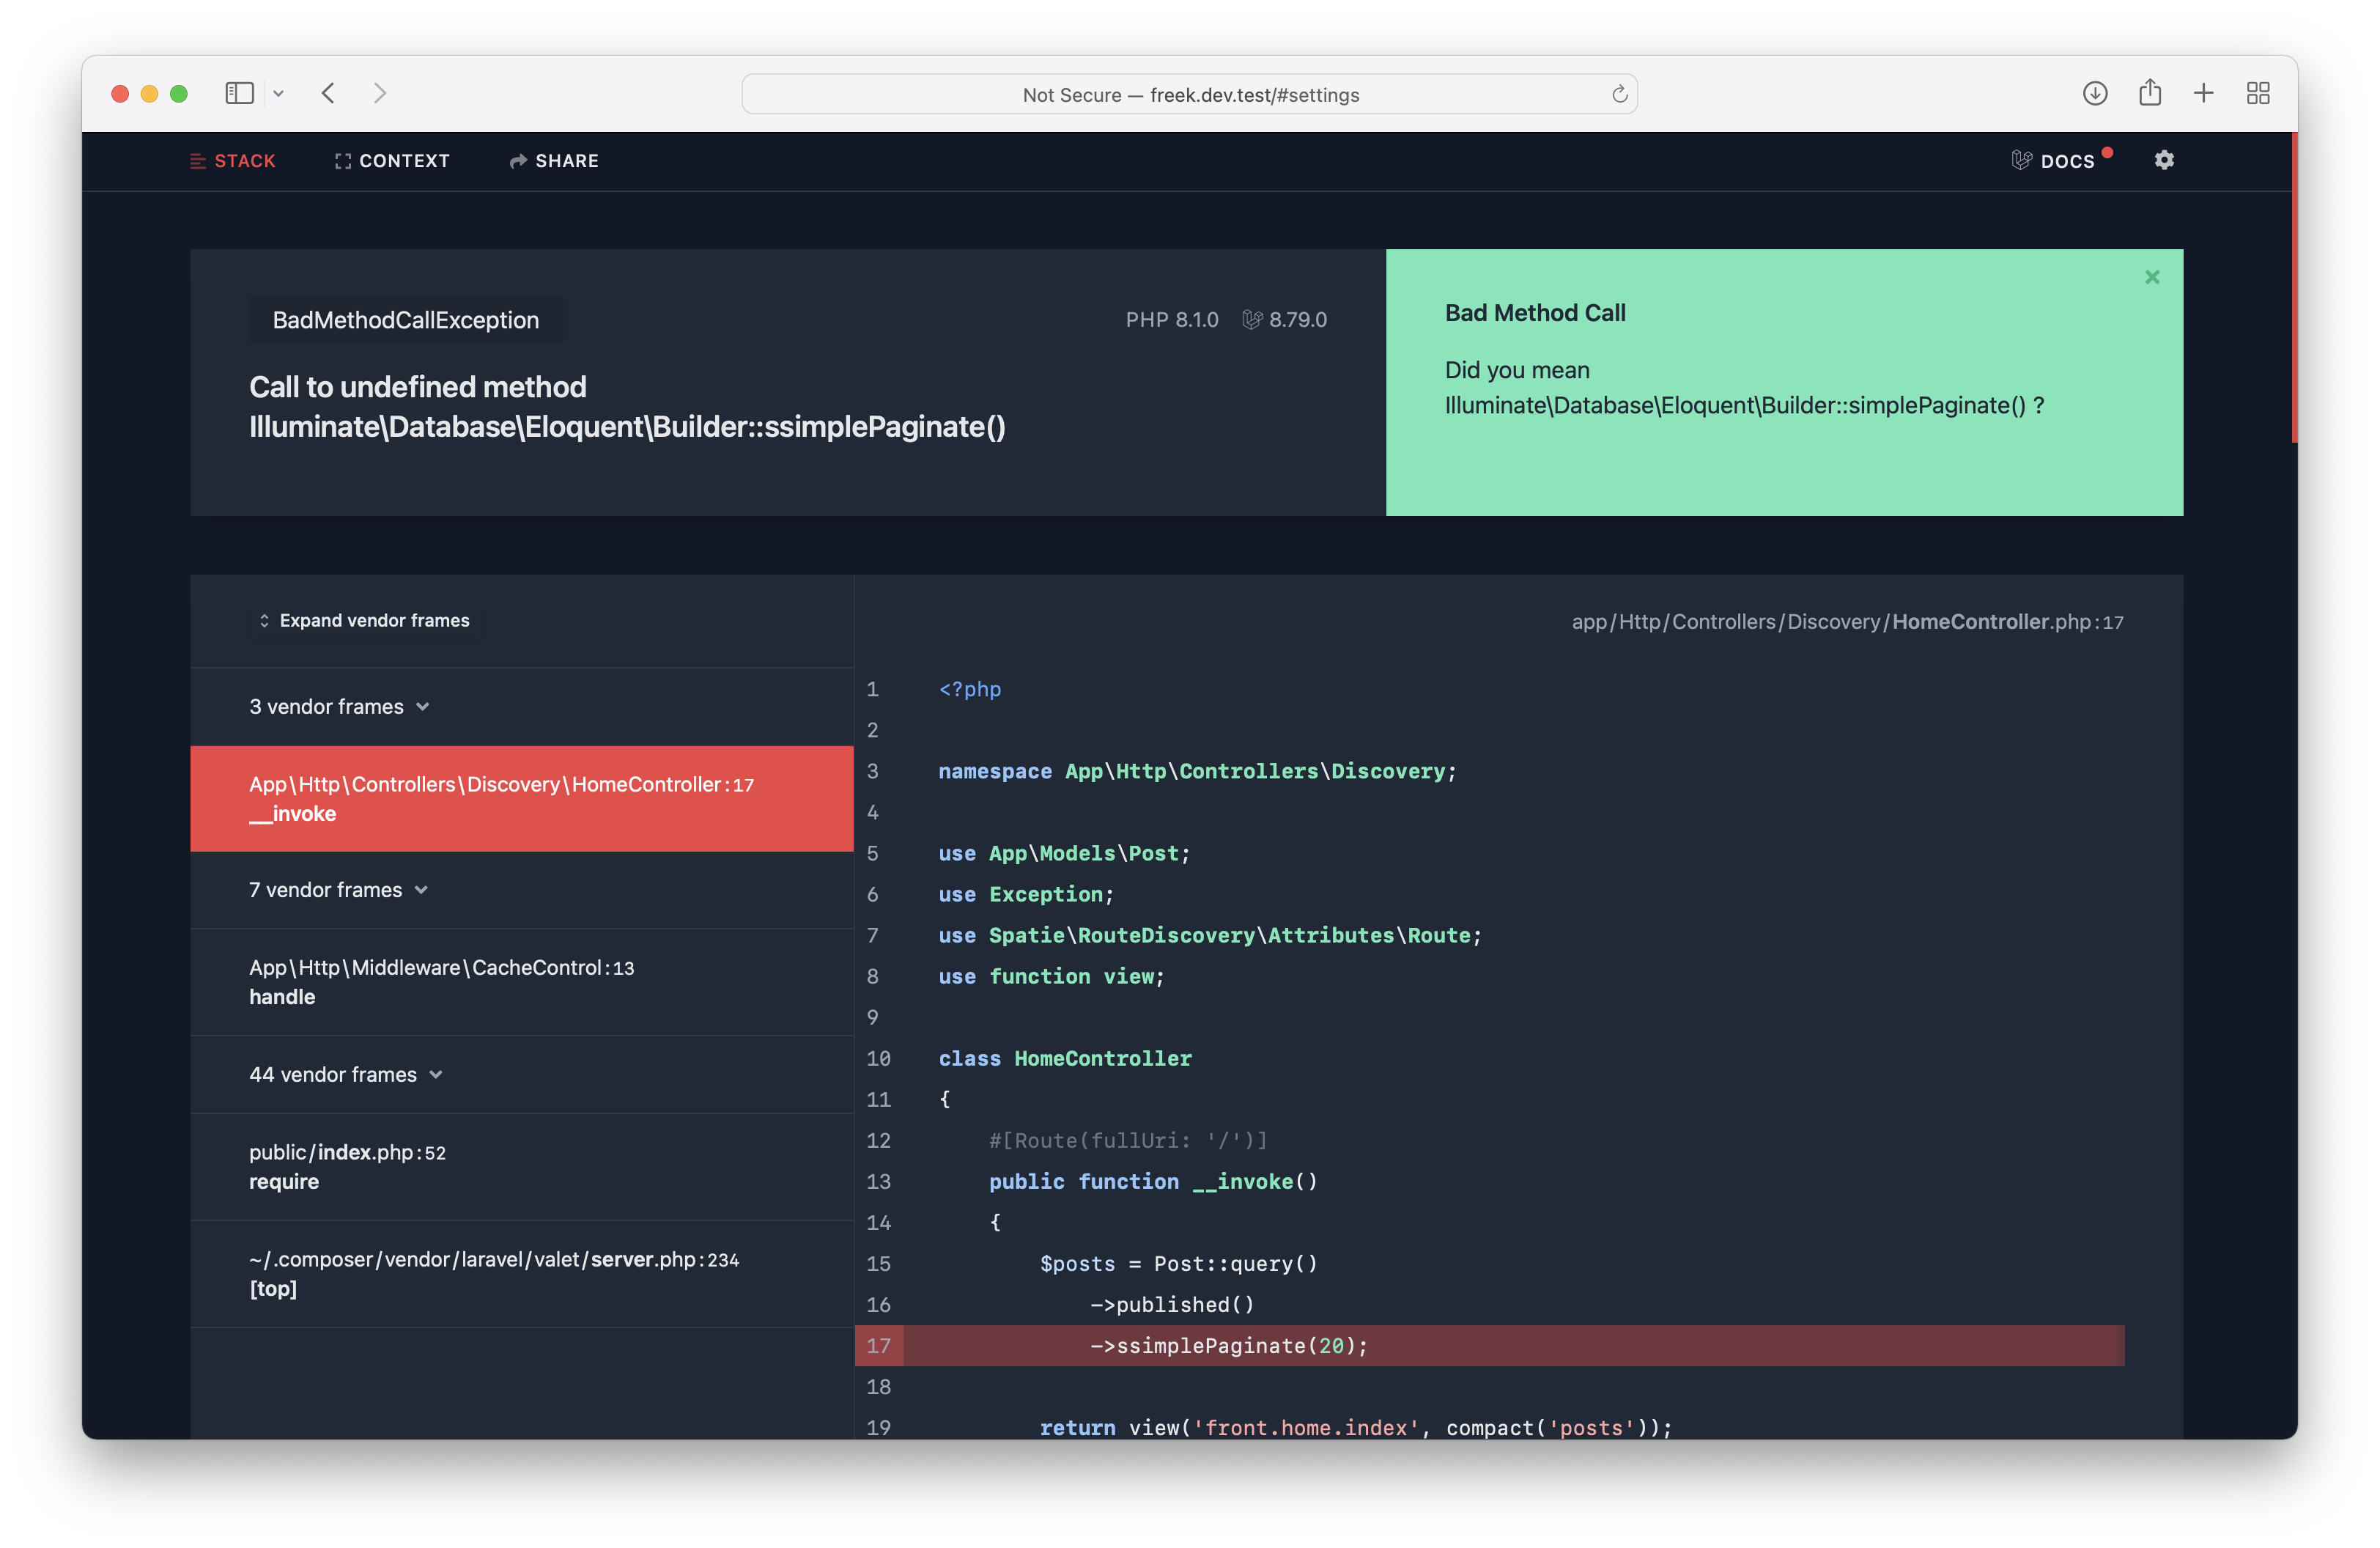Click the Safari sidebar toggle icon
2380x1548 pixels.
tap(239, 93)
